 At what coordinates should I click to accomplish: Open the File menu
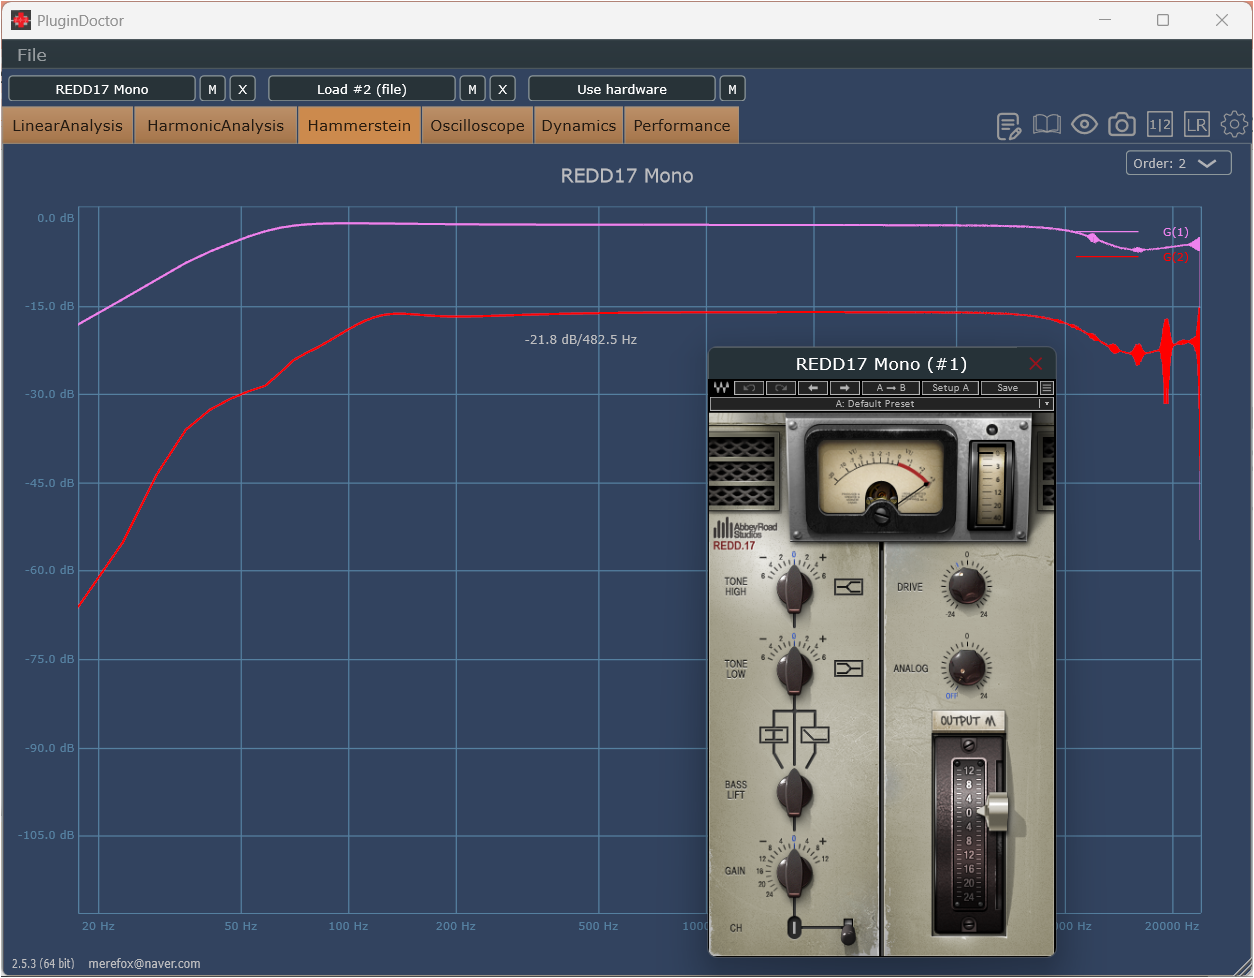pos(32,55)
